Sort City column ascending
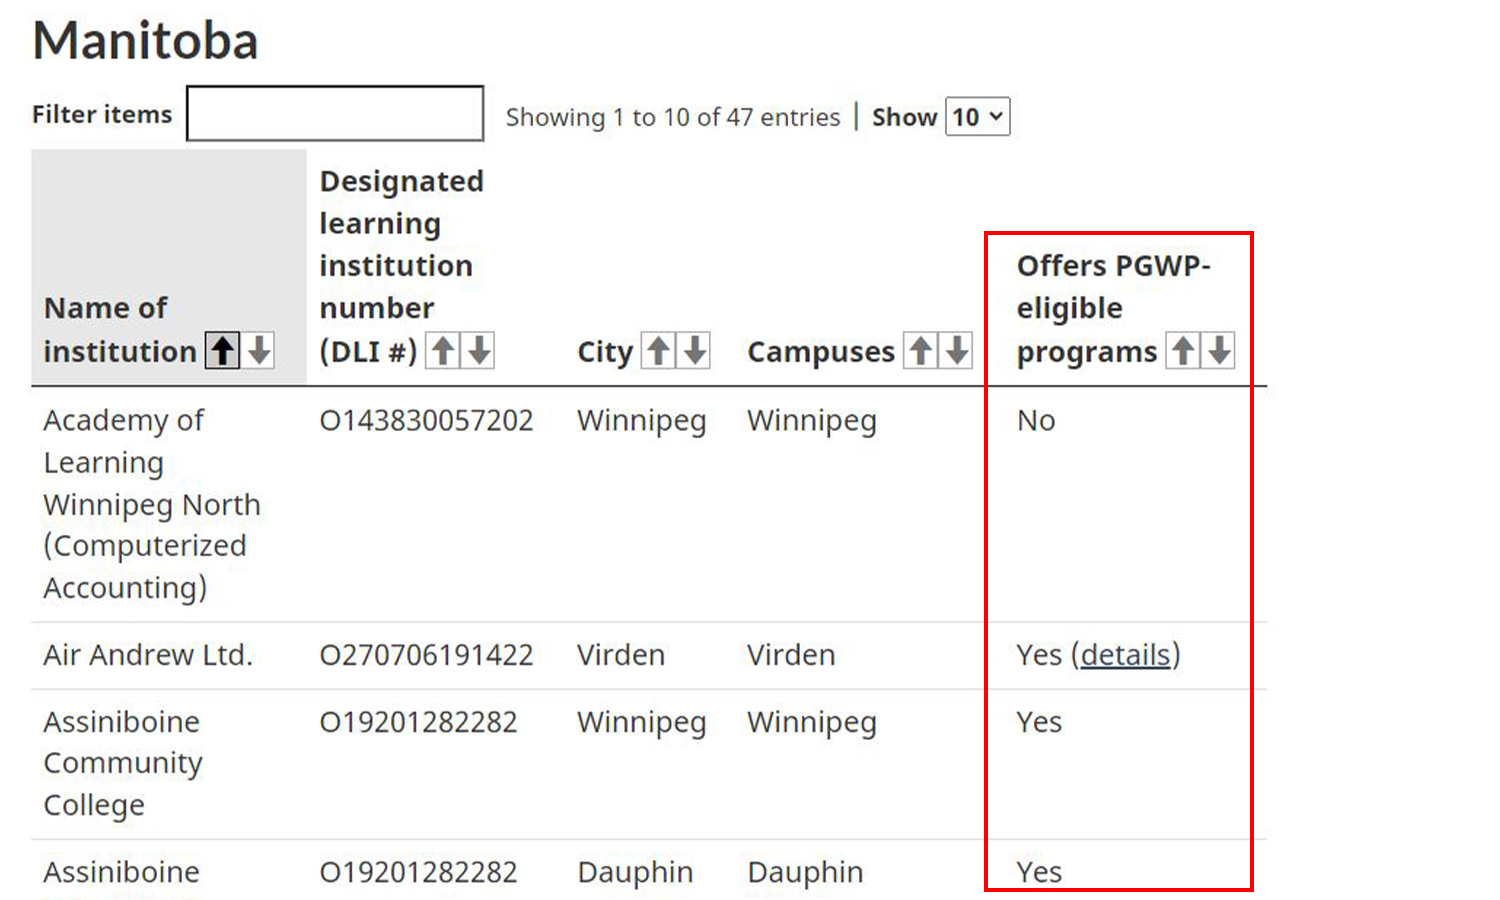Viewport: 1500px width, 900px height. tap(659, 350)
